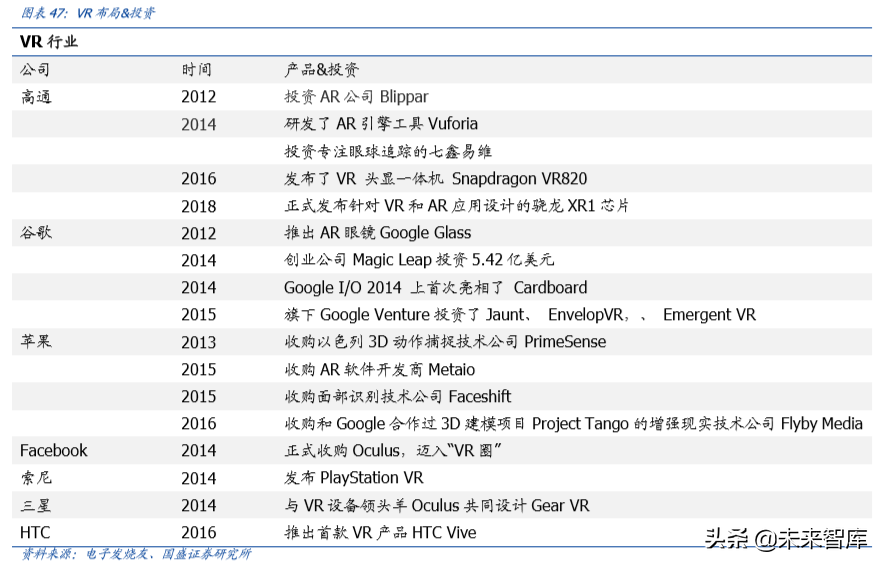Click the 2012 year in the 高通 row
Screen dimensions: 884x567
tap(198, 97)
